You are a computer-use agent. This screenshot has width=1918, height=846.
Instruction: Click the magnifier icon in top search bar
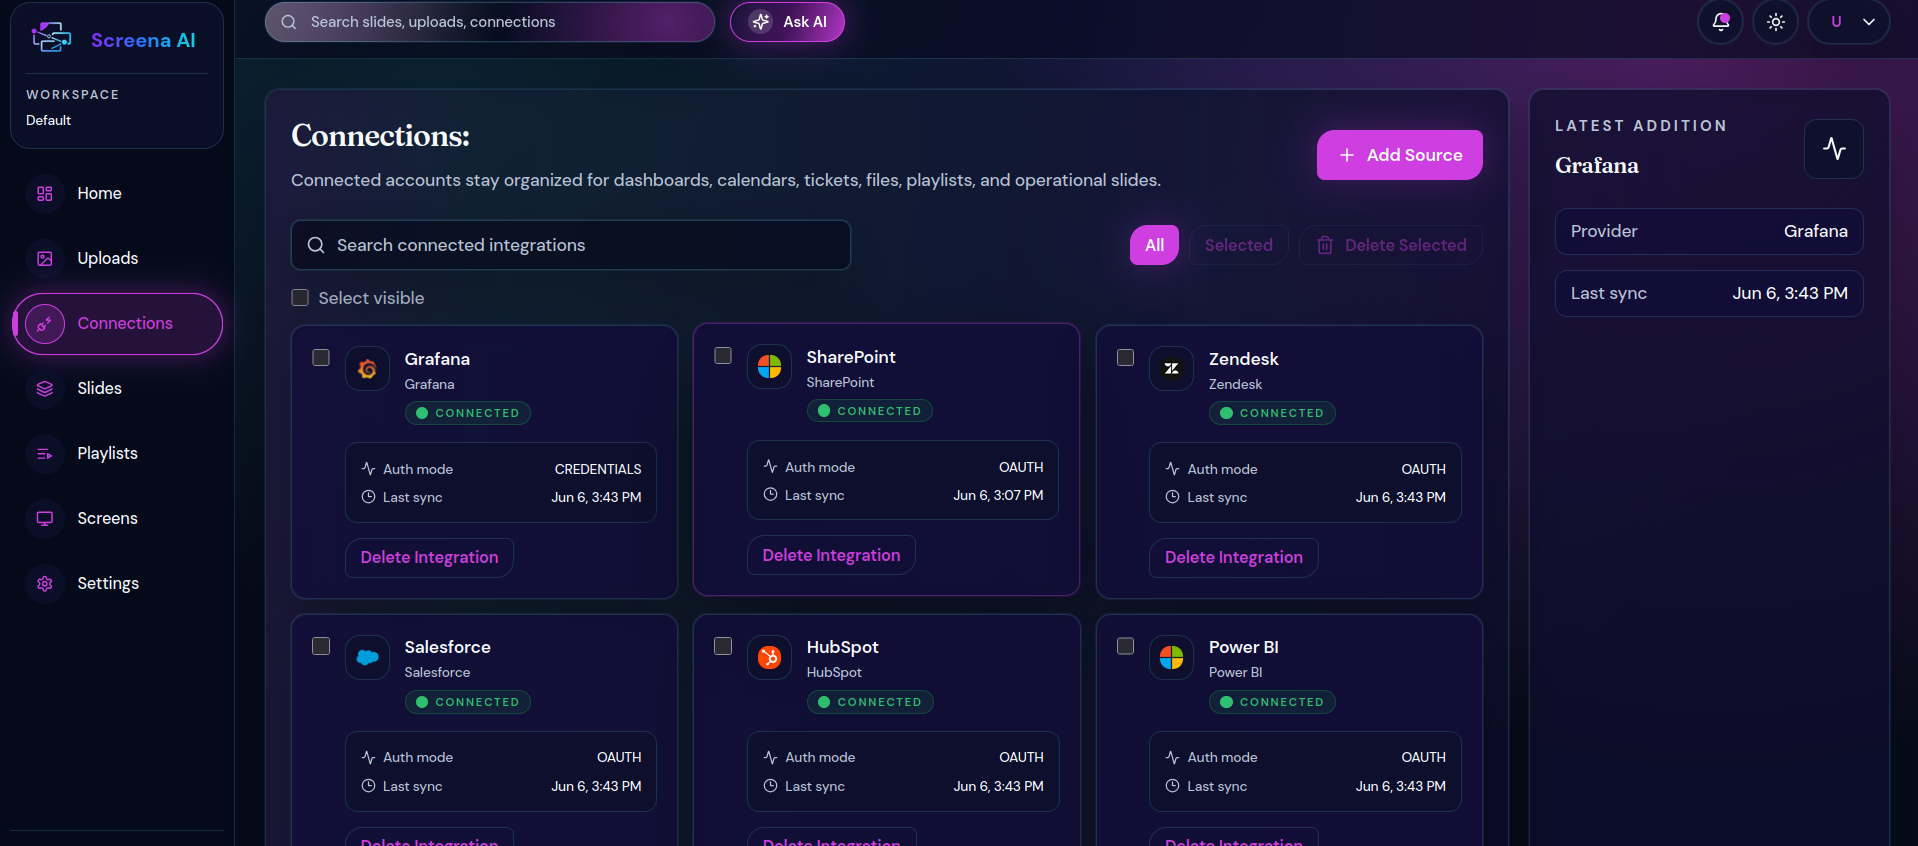coord(289,22)
